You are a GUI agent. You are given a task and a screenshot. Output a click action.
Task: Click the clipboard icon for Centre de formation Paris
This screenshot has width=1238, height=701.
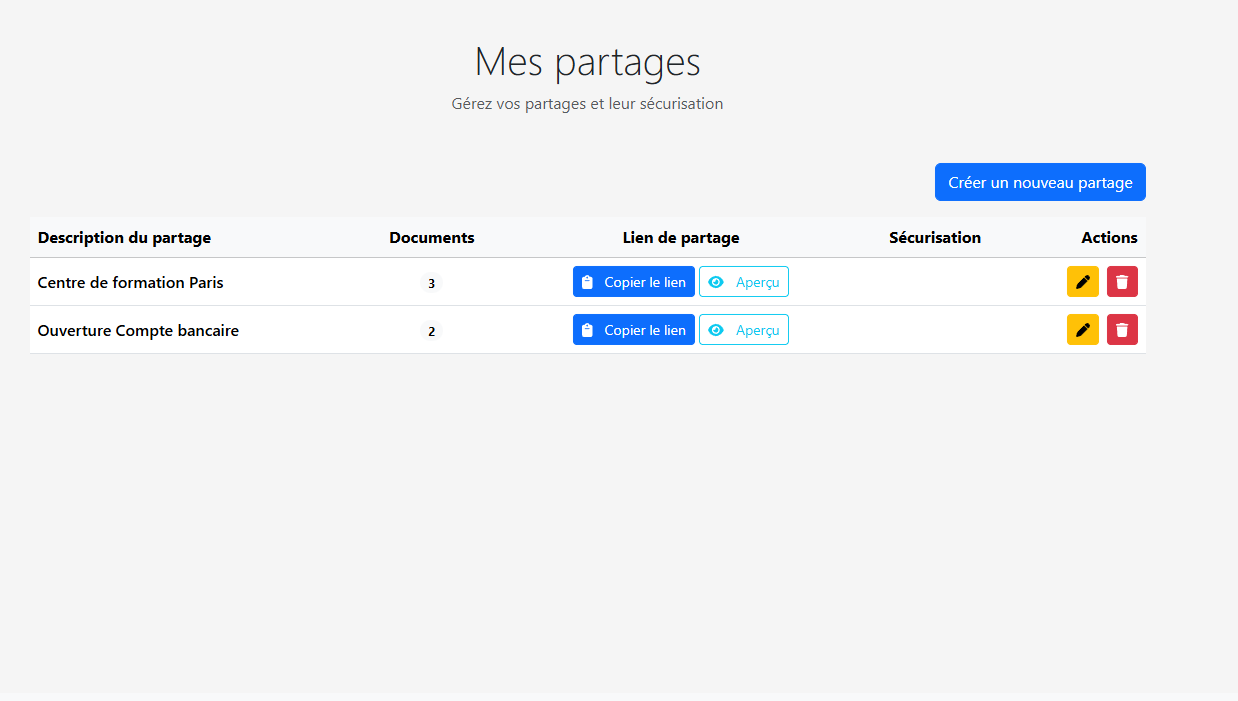587,281
